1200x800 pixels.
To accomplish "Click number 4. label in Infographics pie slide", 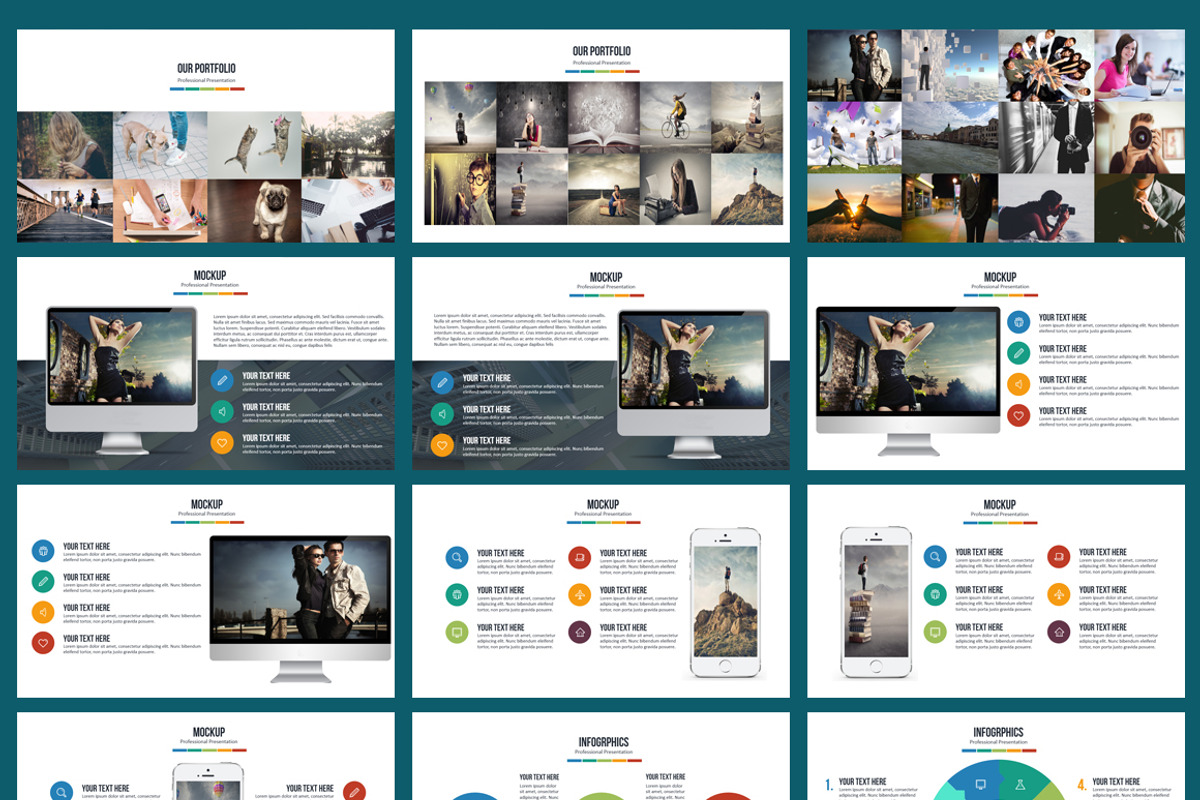I will pyautogui.click(x=1082, y=785).
